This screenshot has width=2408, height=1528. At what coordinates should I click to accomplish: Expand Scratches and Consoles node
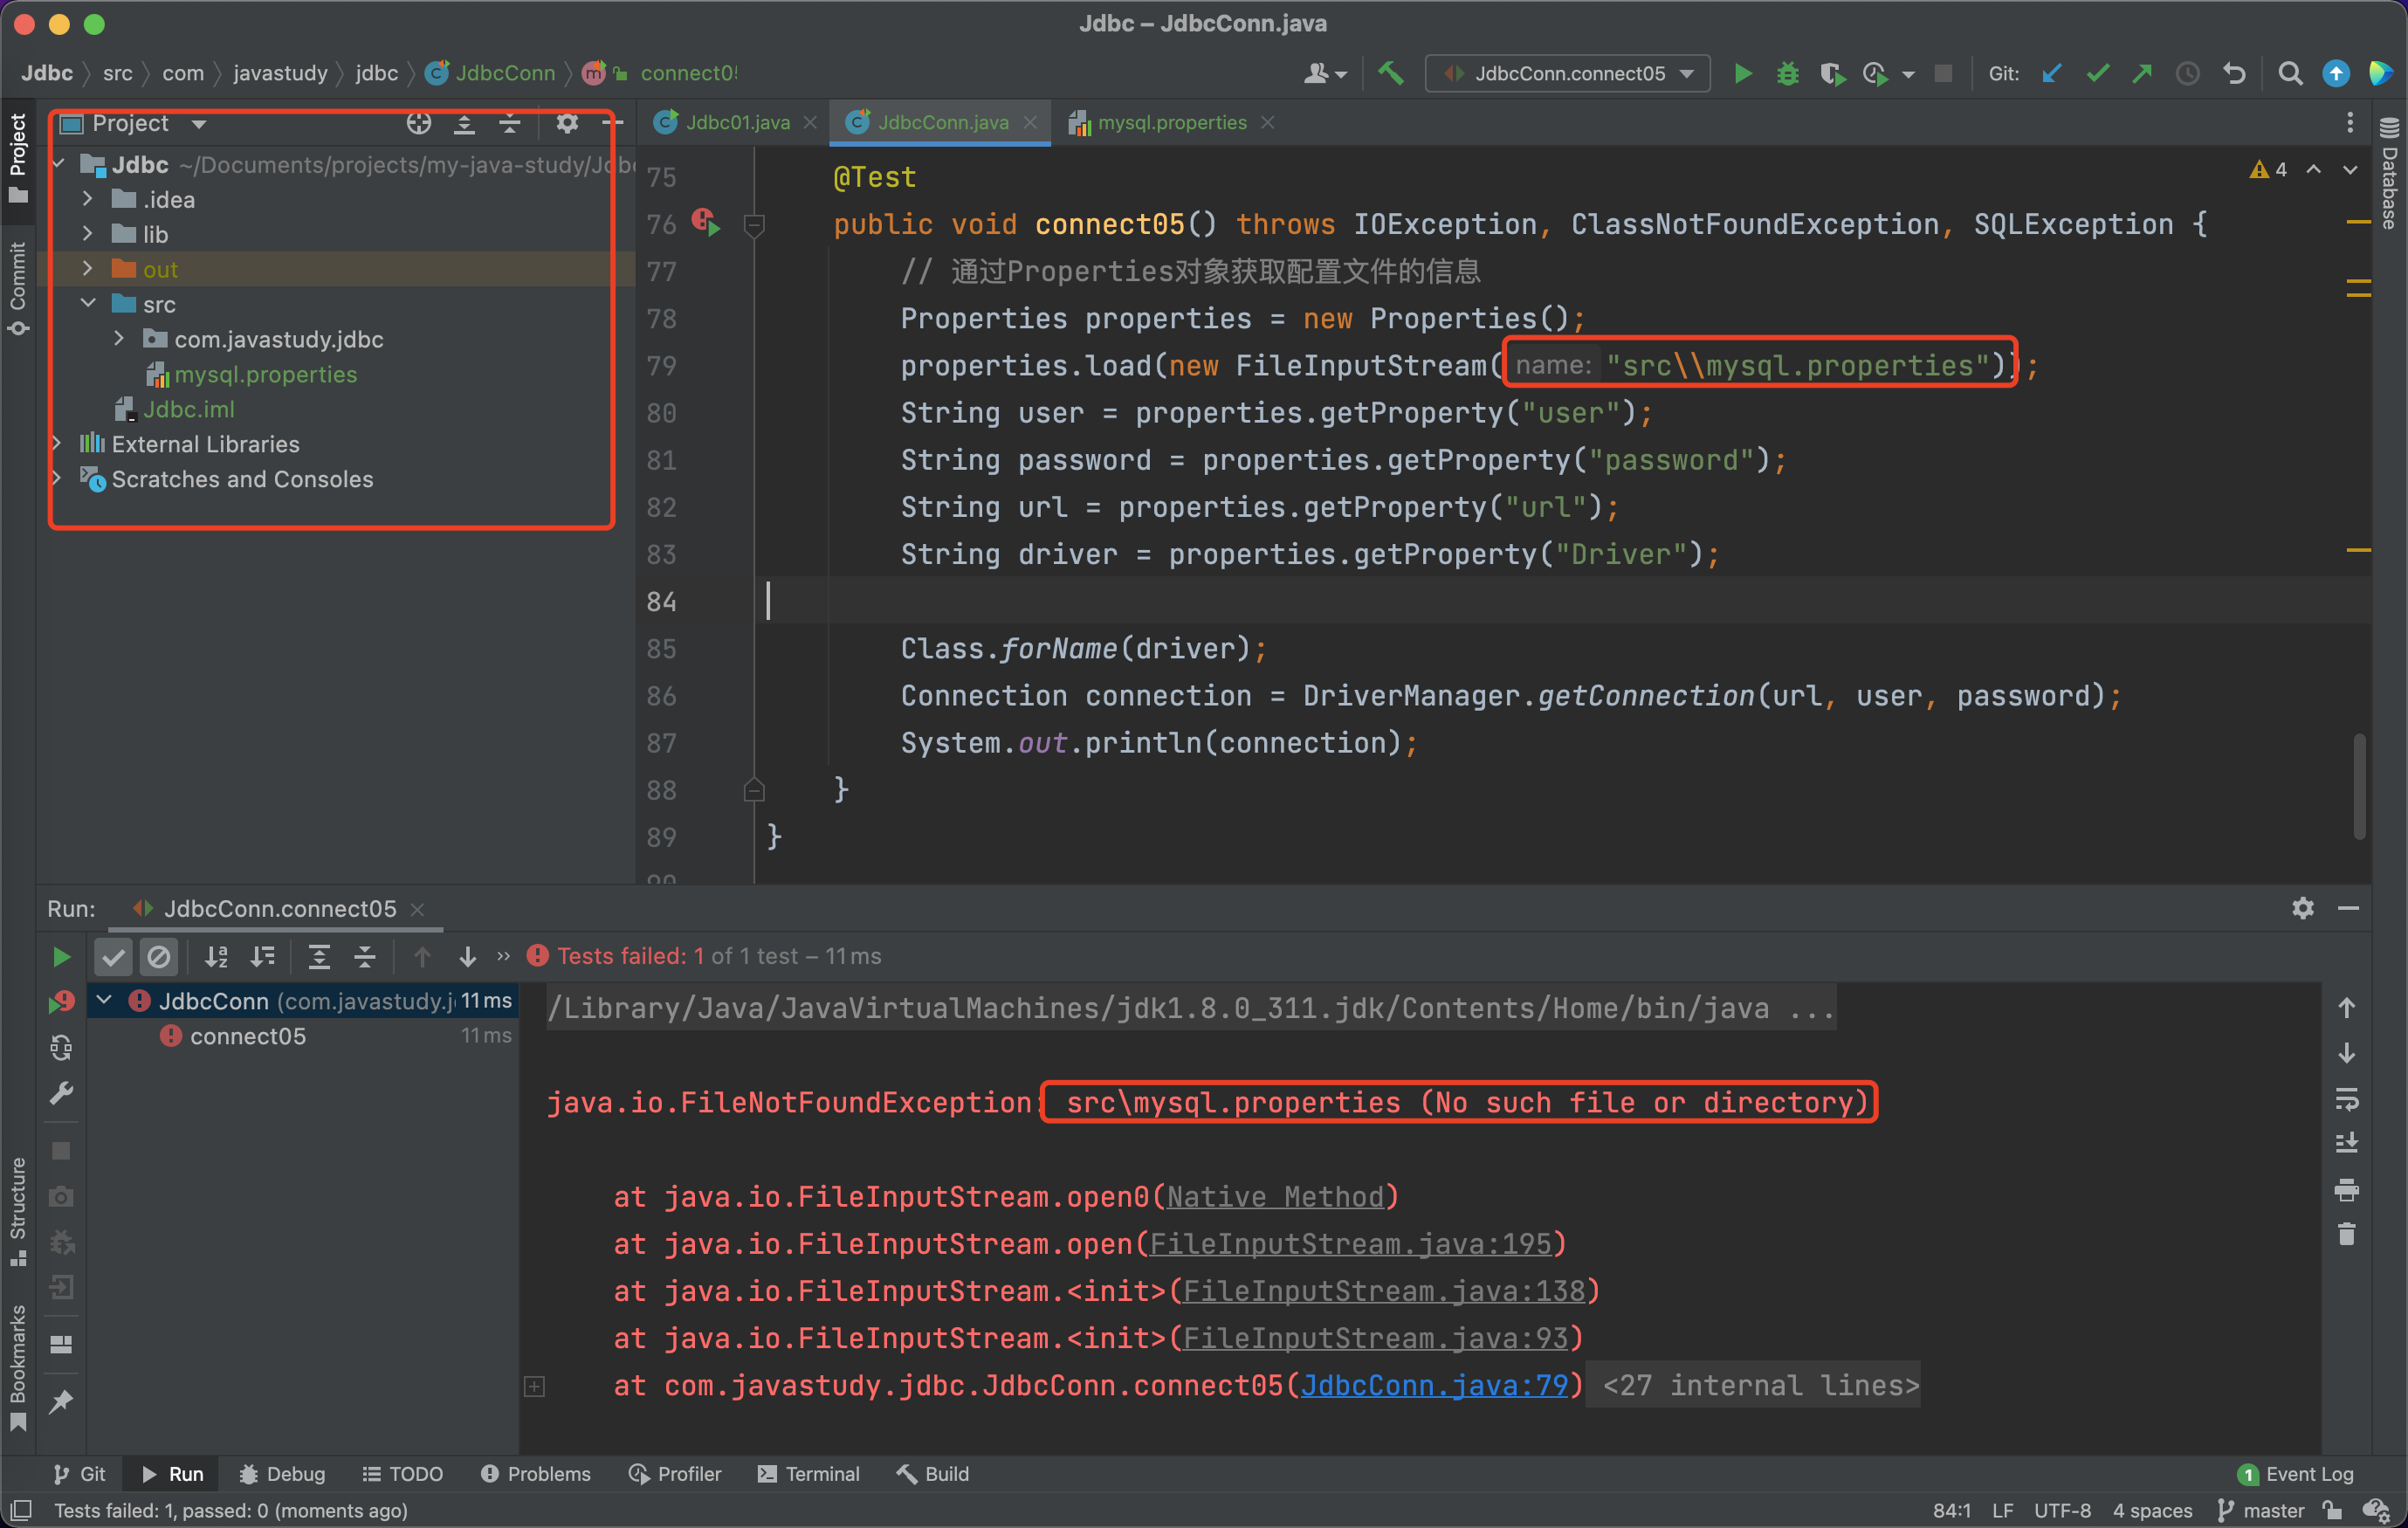point(57,479)
